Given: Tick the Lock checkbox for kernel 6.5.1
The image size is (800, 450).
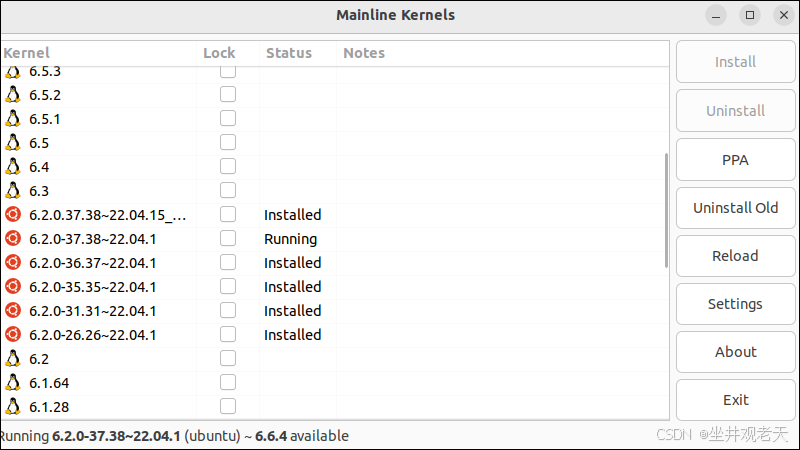Looking at the screenshot, I should [x=228, y=119].
